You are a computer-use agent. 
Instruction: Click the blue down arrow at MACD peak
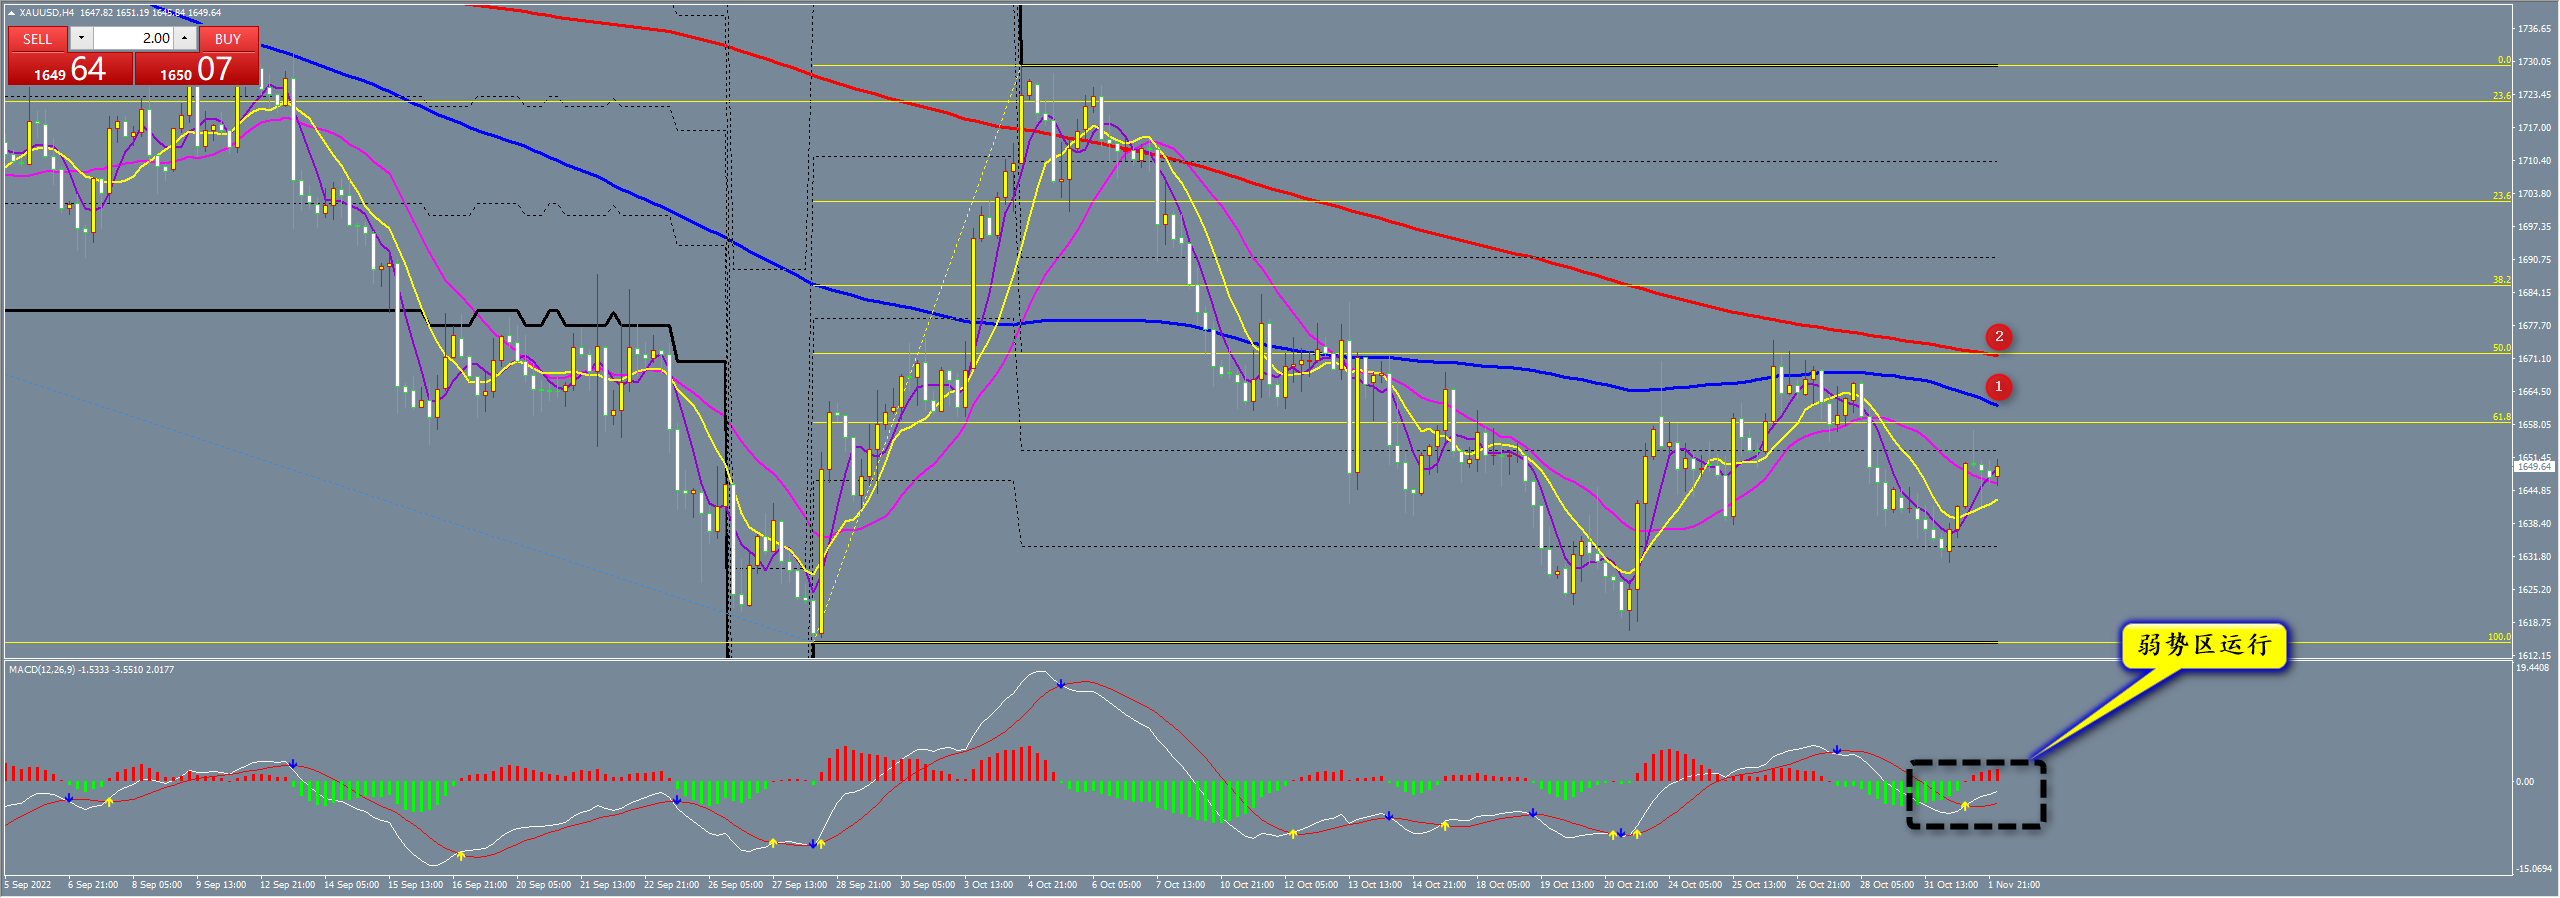[1061, 684]
